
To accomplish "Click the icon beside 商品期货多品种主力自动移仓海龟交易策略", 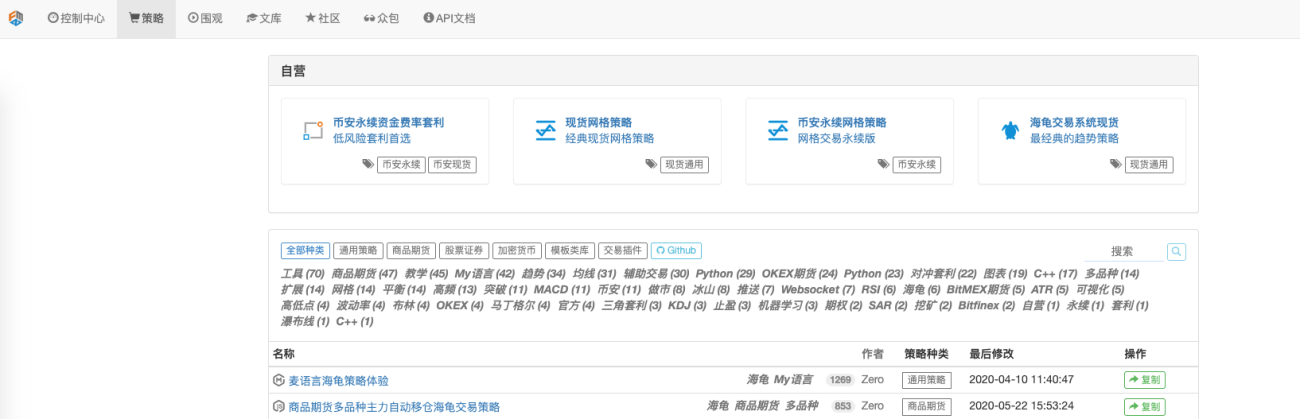I will click(279, 406).
